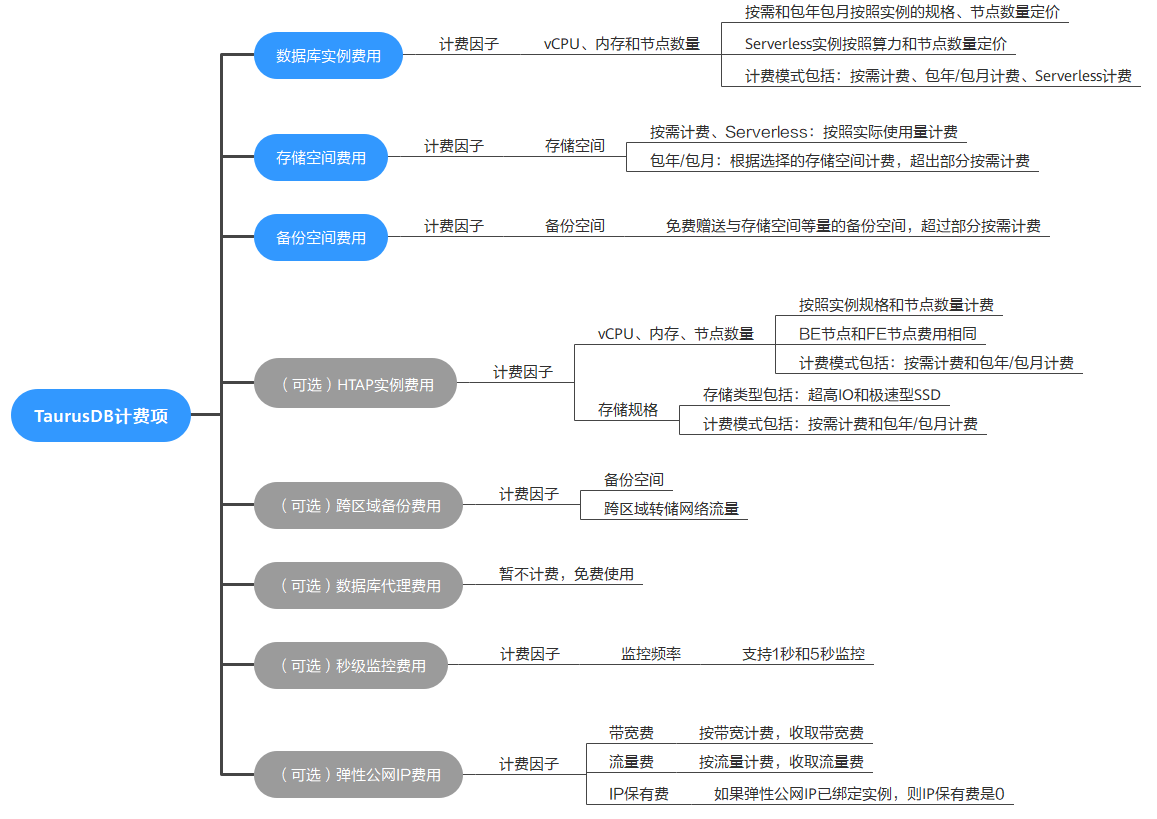Screen dimensions: 1157x819
Task: Click the 存储规格 label
Action: [628, 410]
